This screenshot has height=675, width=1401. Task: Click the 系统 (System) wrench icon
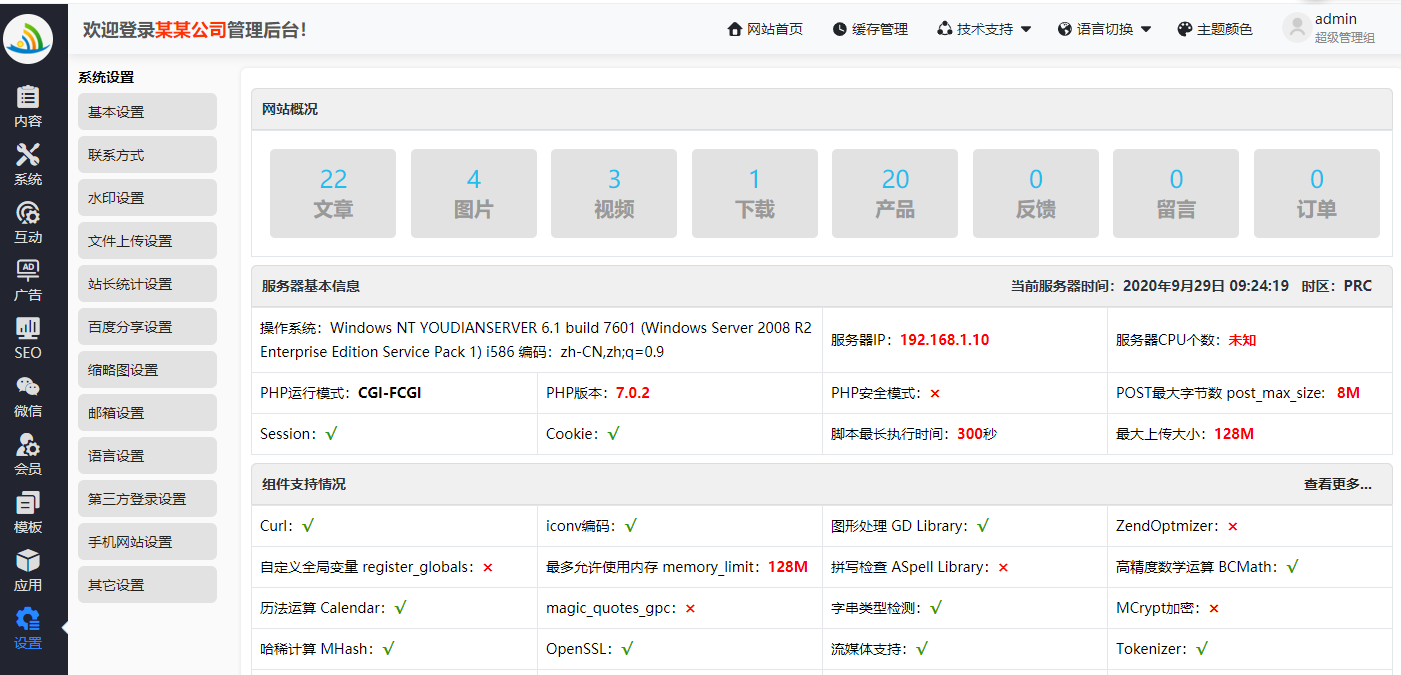28,165
